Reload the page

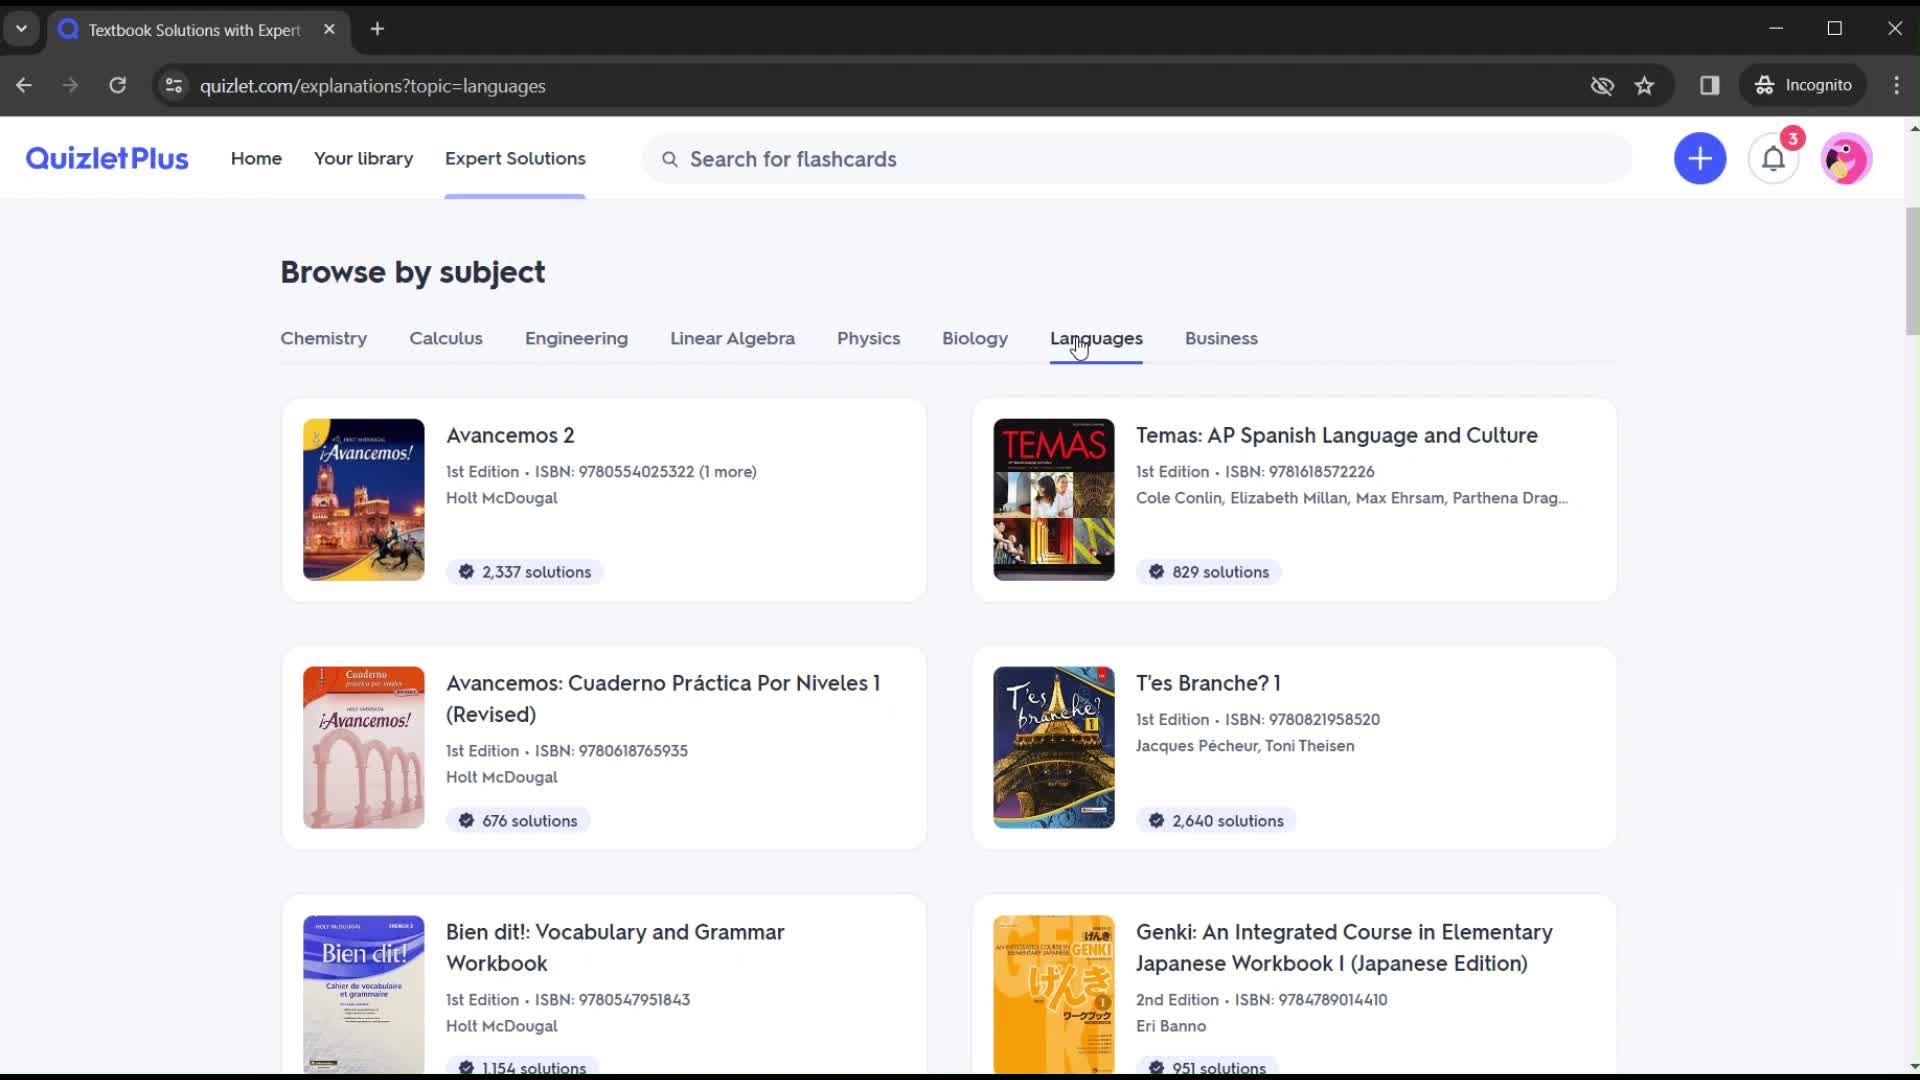pos(118,85)
